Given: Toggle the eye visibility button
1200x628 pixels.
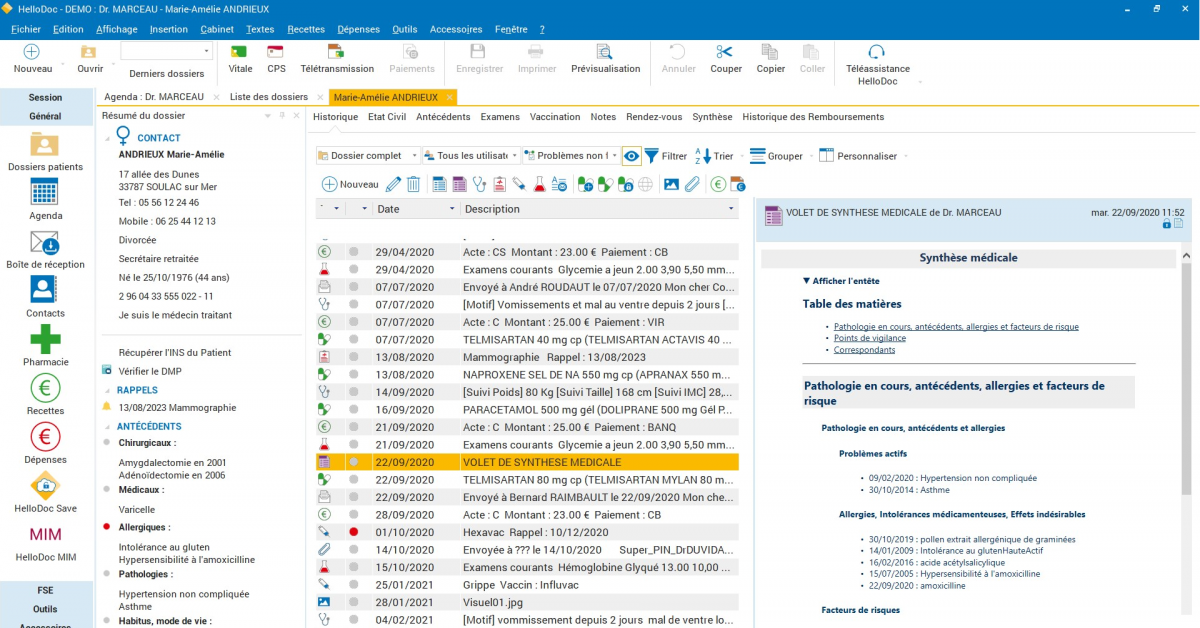Looking at the screenshot, I should pos(631,156).
